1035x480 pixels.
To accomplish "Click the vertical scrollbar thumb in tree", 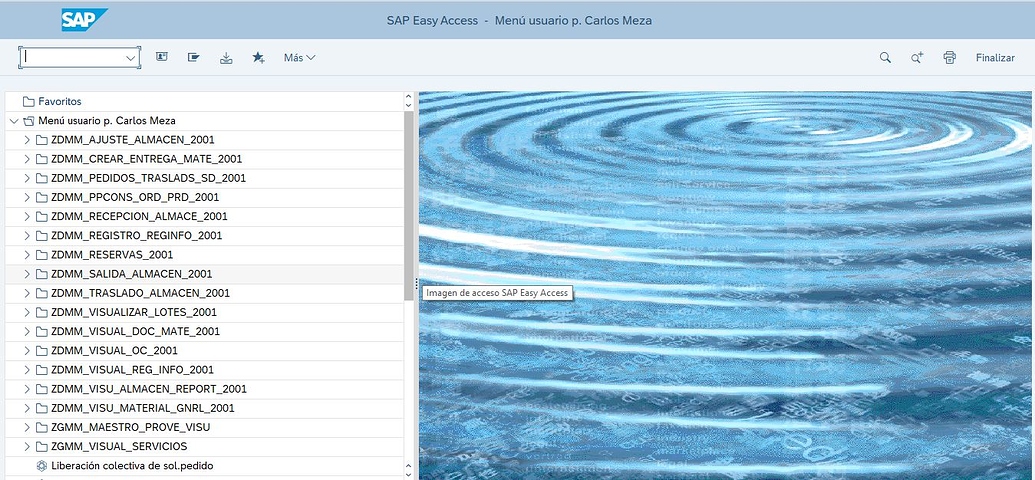I will click(409, 206).
